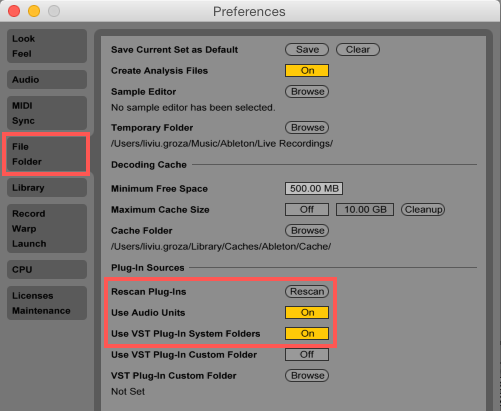Toggle Create Analysis Files off
Image resolution: width=501 pixels, height=411 pixels.
pos(307,70)
